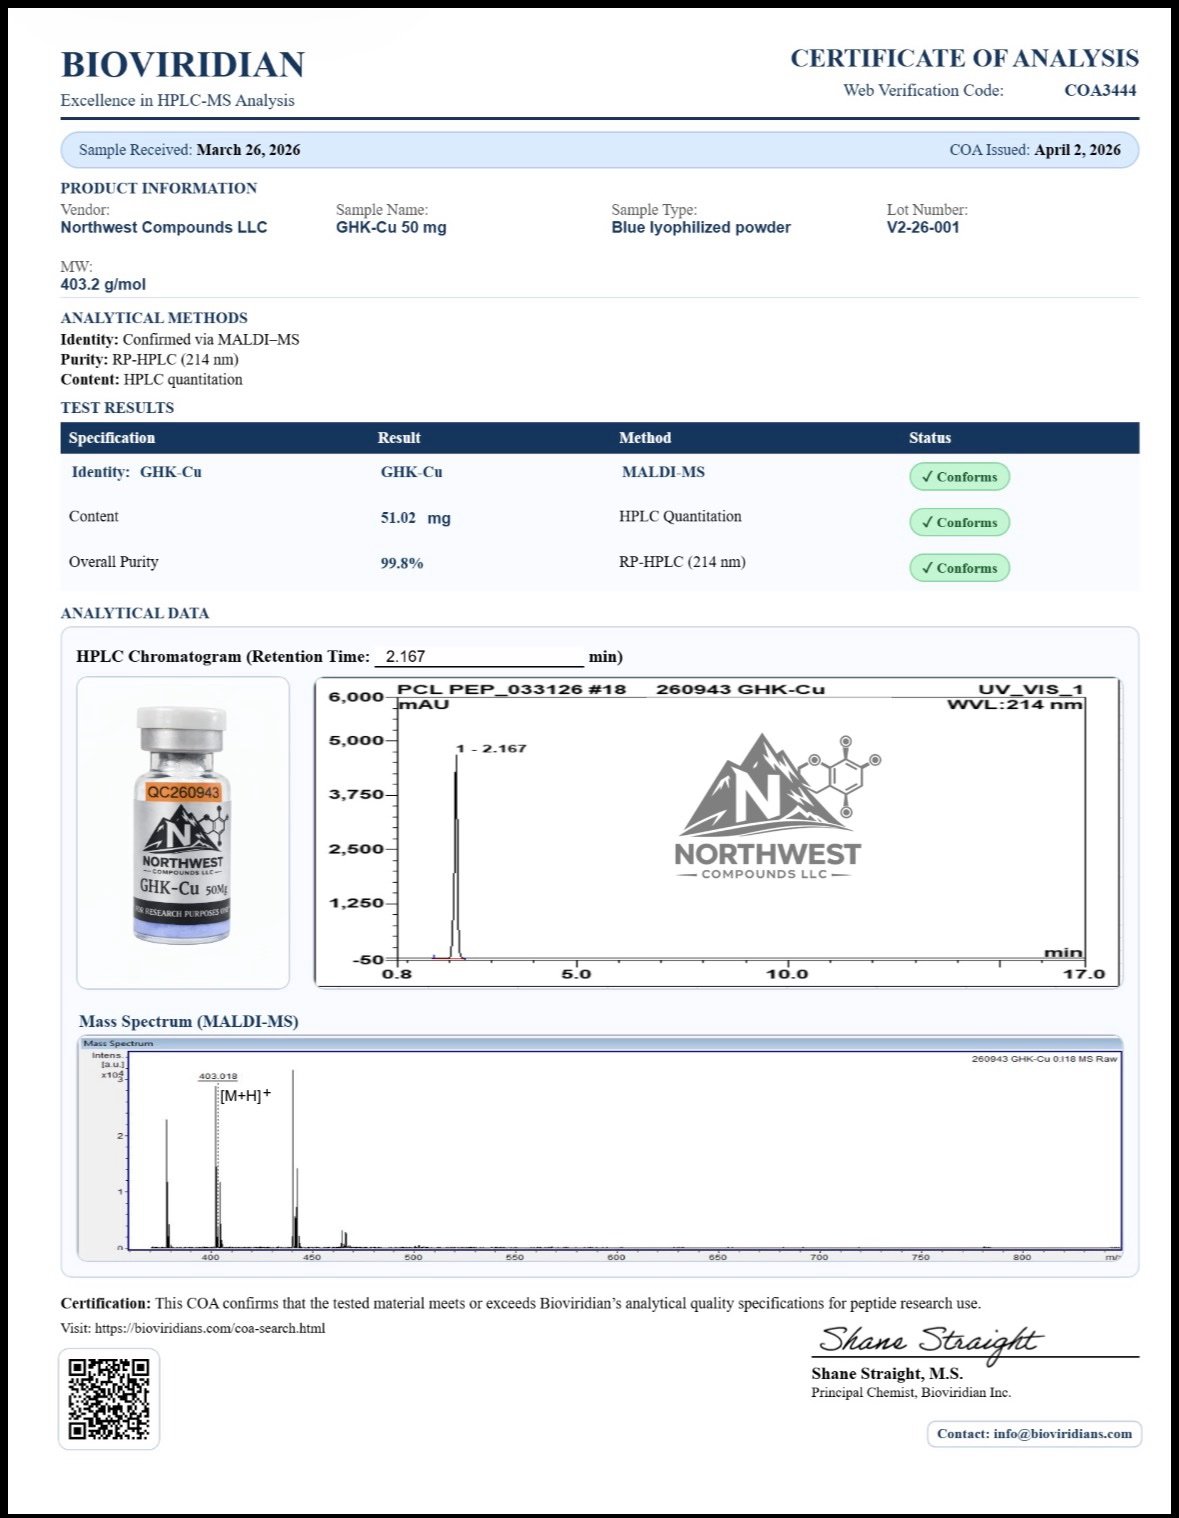Click the Status column header

point(929,438)
